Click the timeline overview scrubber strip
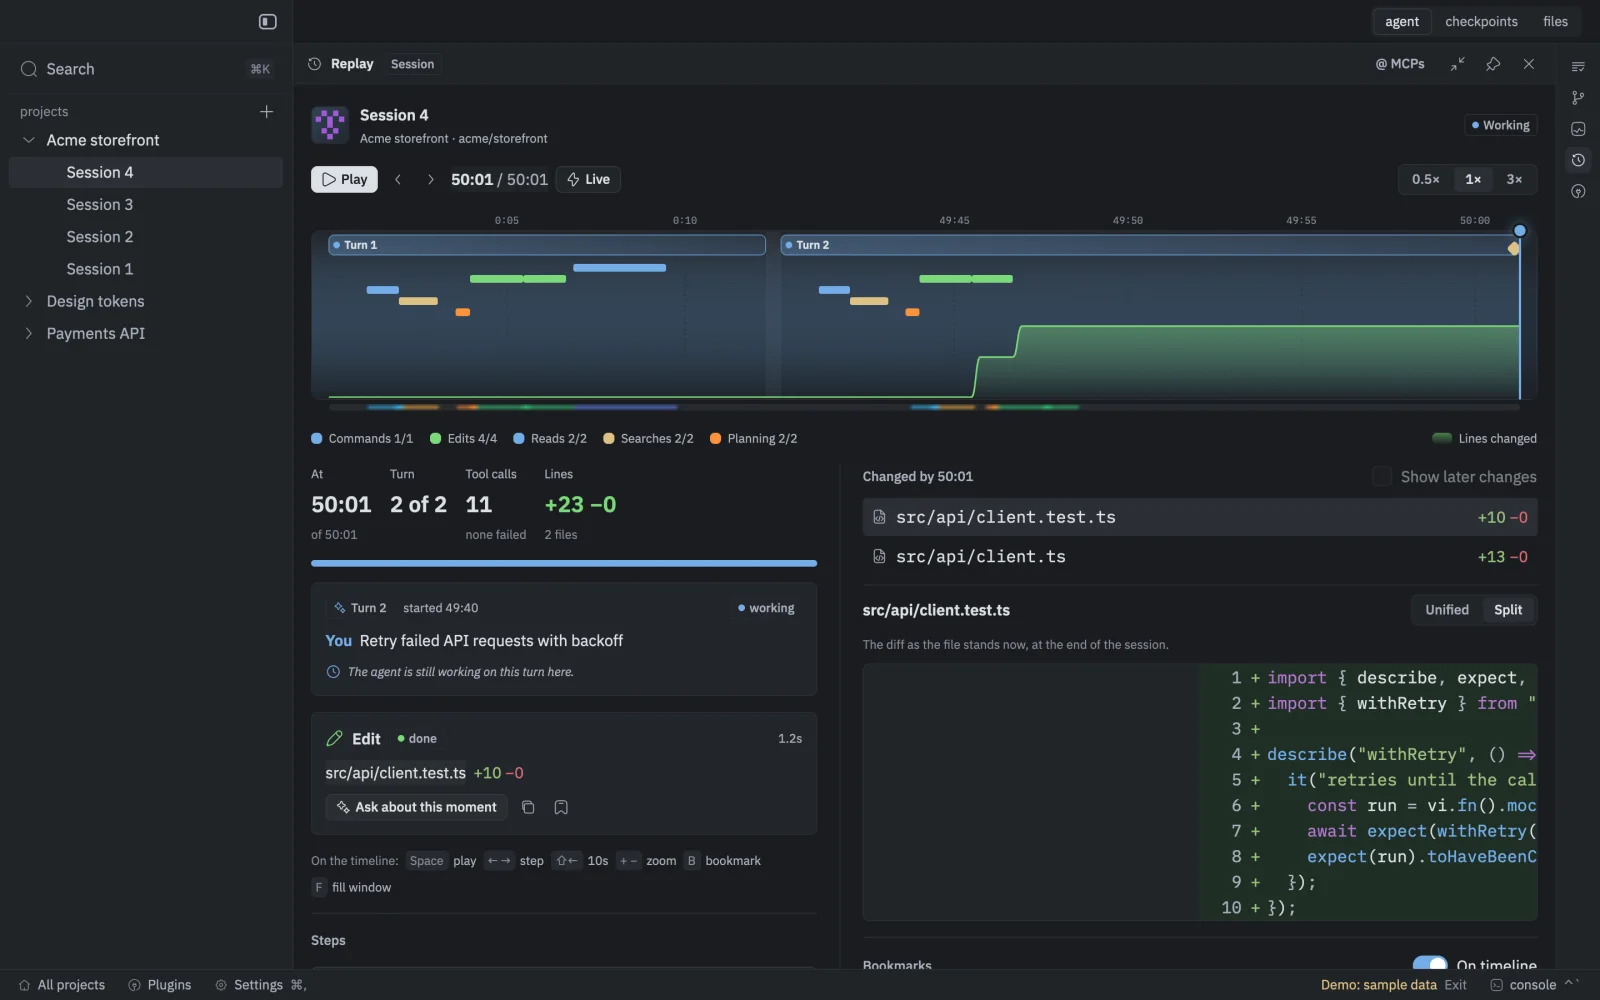 pos(924,407)
